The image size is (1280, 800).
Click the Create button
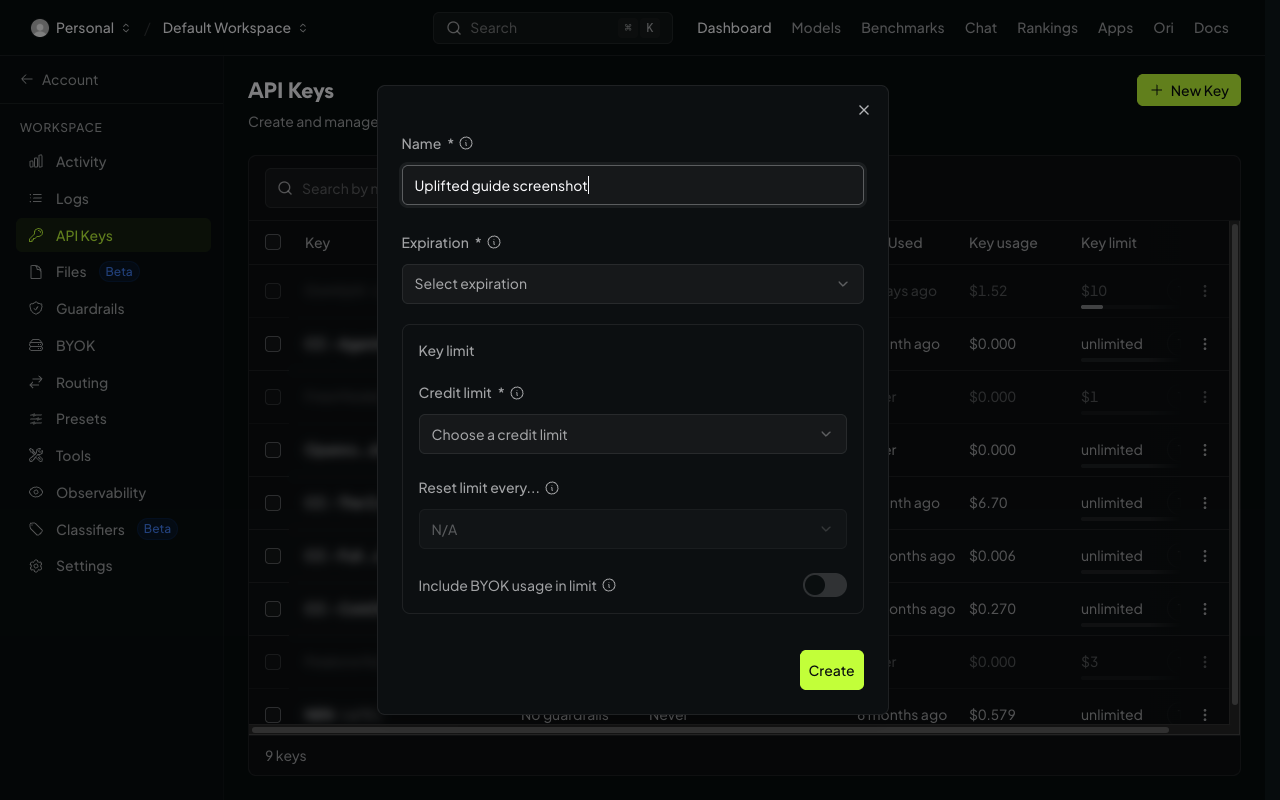[x=832, y=670]
